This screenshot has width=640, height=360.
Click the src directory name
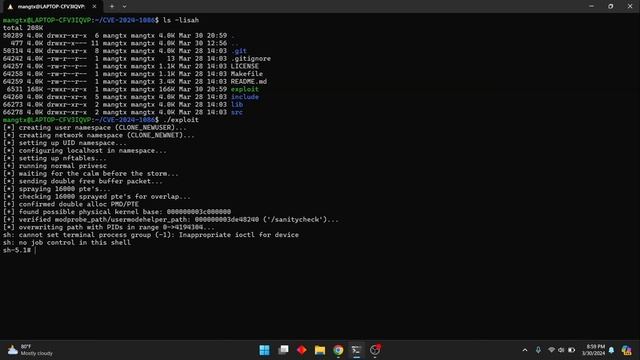coord(237,112)
